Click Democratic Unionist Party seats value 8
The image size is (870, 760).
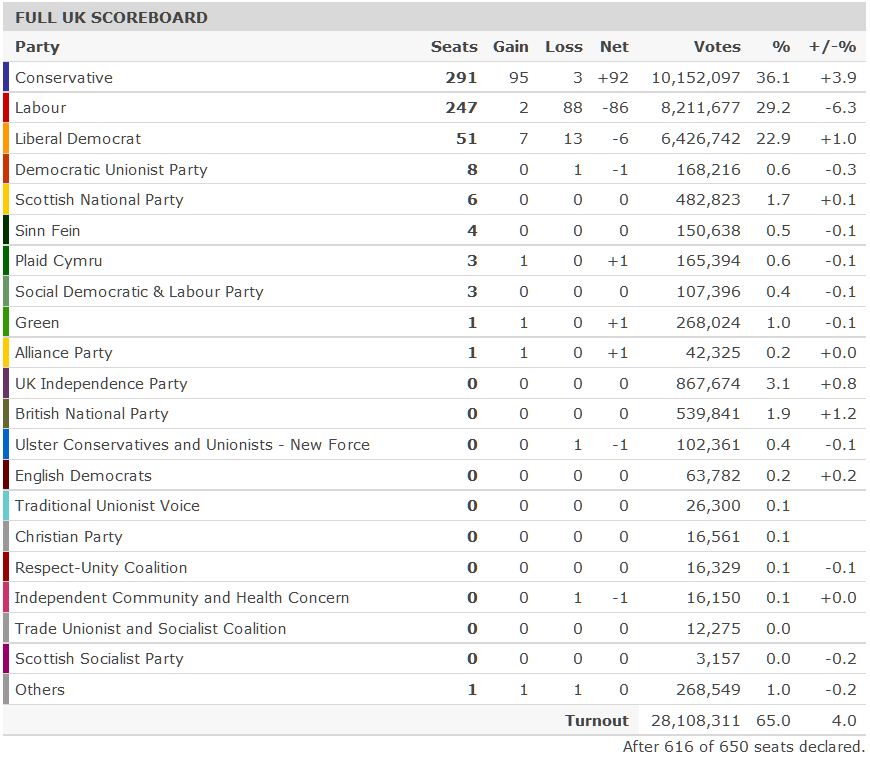pyautogui.click(x=472, y=170)
